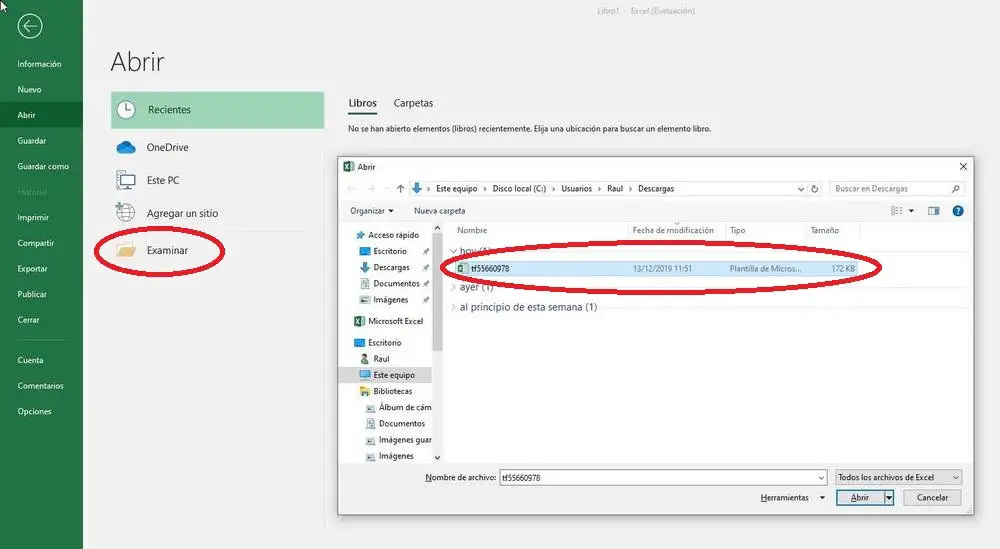Image resolution: width=1000 pixels, height=549 pixels.
Task: Open Cuenta in the sidebar
Action: pyautogui.click(x=31, y=360)
